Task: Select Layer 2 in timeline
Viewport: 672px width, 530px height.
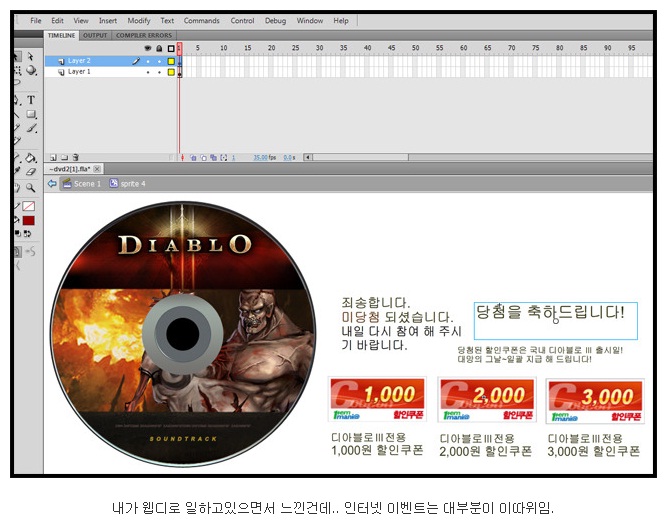Action: coord(79,61)
